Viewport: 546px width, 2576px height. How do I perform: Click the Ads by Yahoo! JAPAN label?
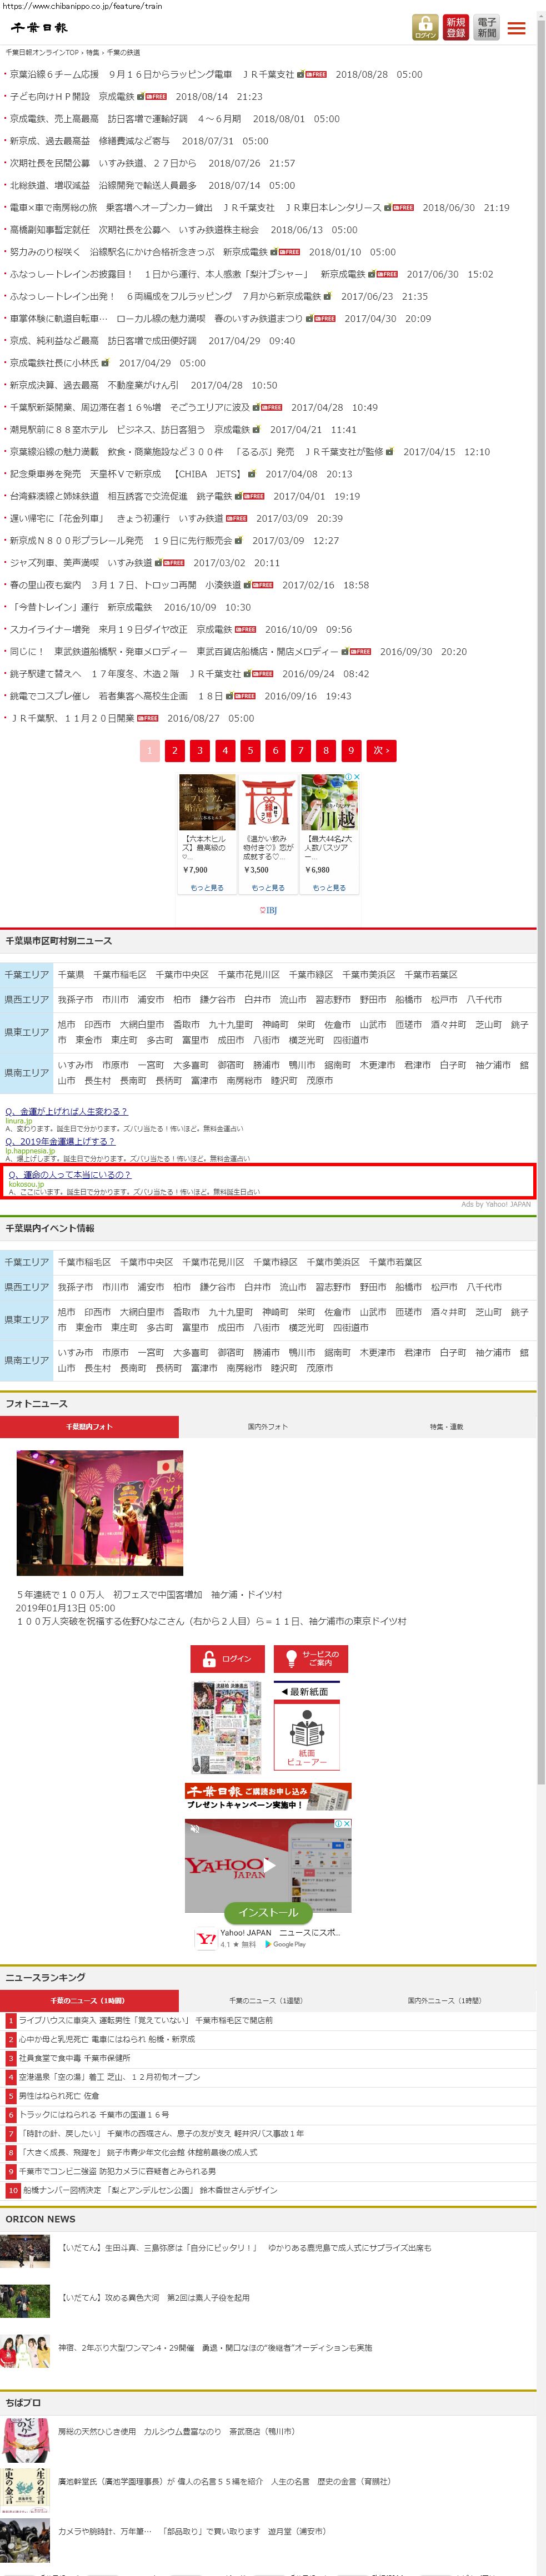[x=496, y=1204]
